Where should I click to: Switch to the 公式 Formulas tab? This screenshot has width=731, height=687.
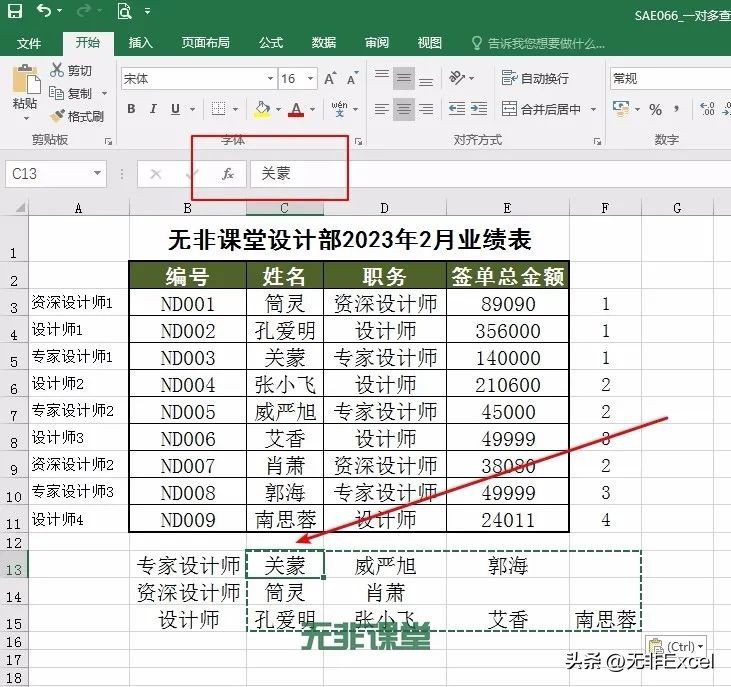coord(271,43)
